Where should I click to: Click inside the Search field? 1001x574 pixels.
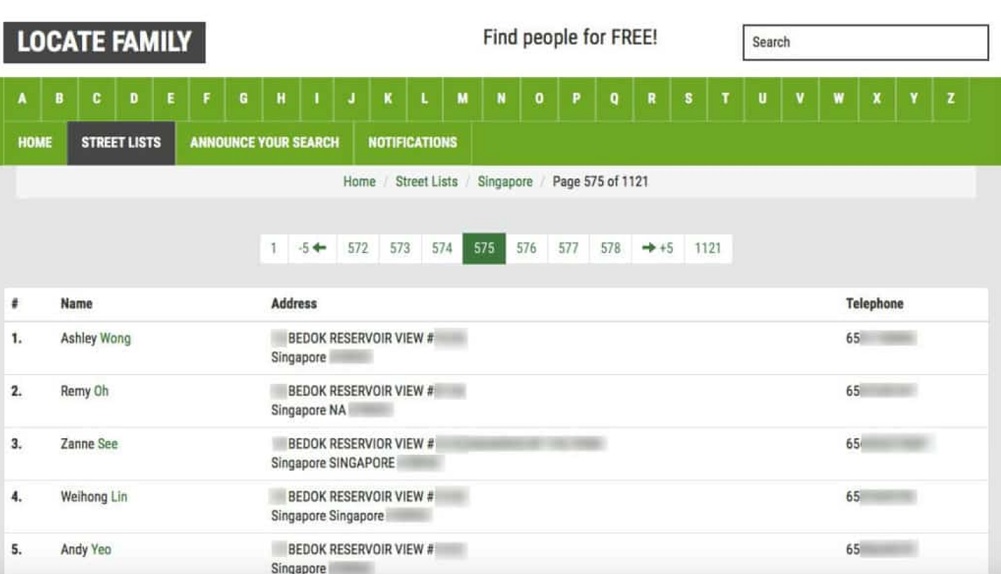(x=865, y=42)
